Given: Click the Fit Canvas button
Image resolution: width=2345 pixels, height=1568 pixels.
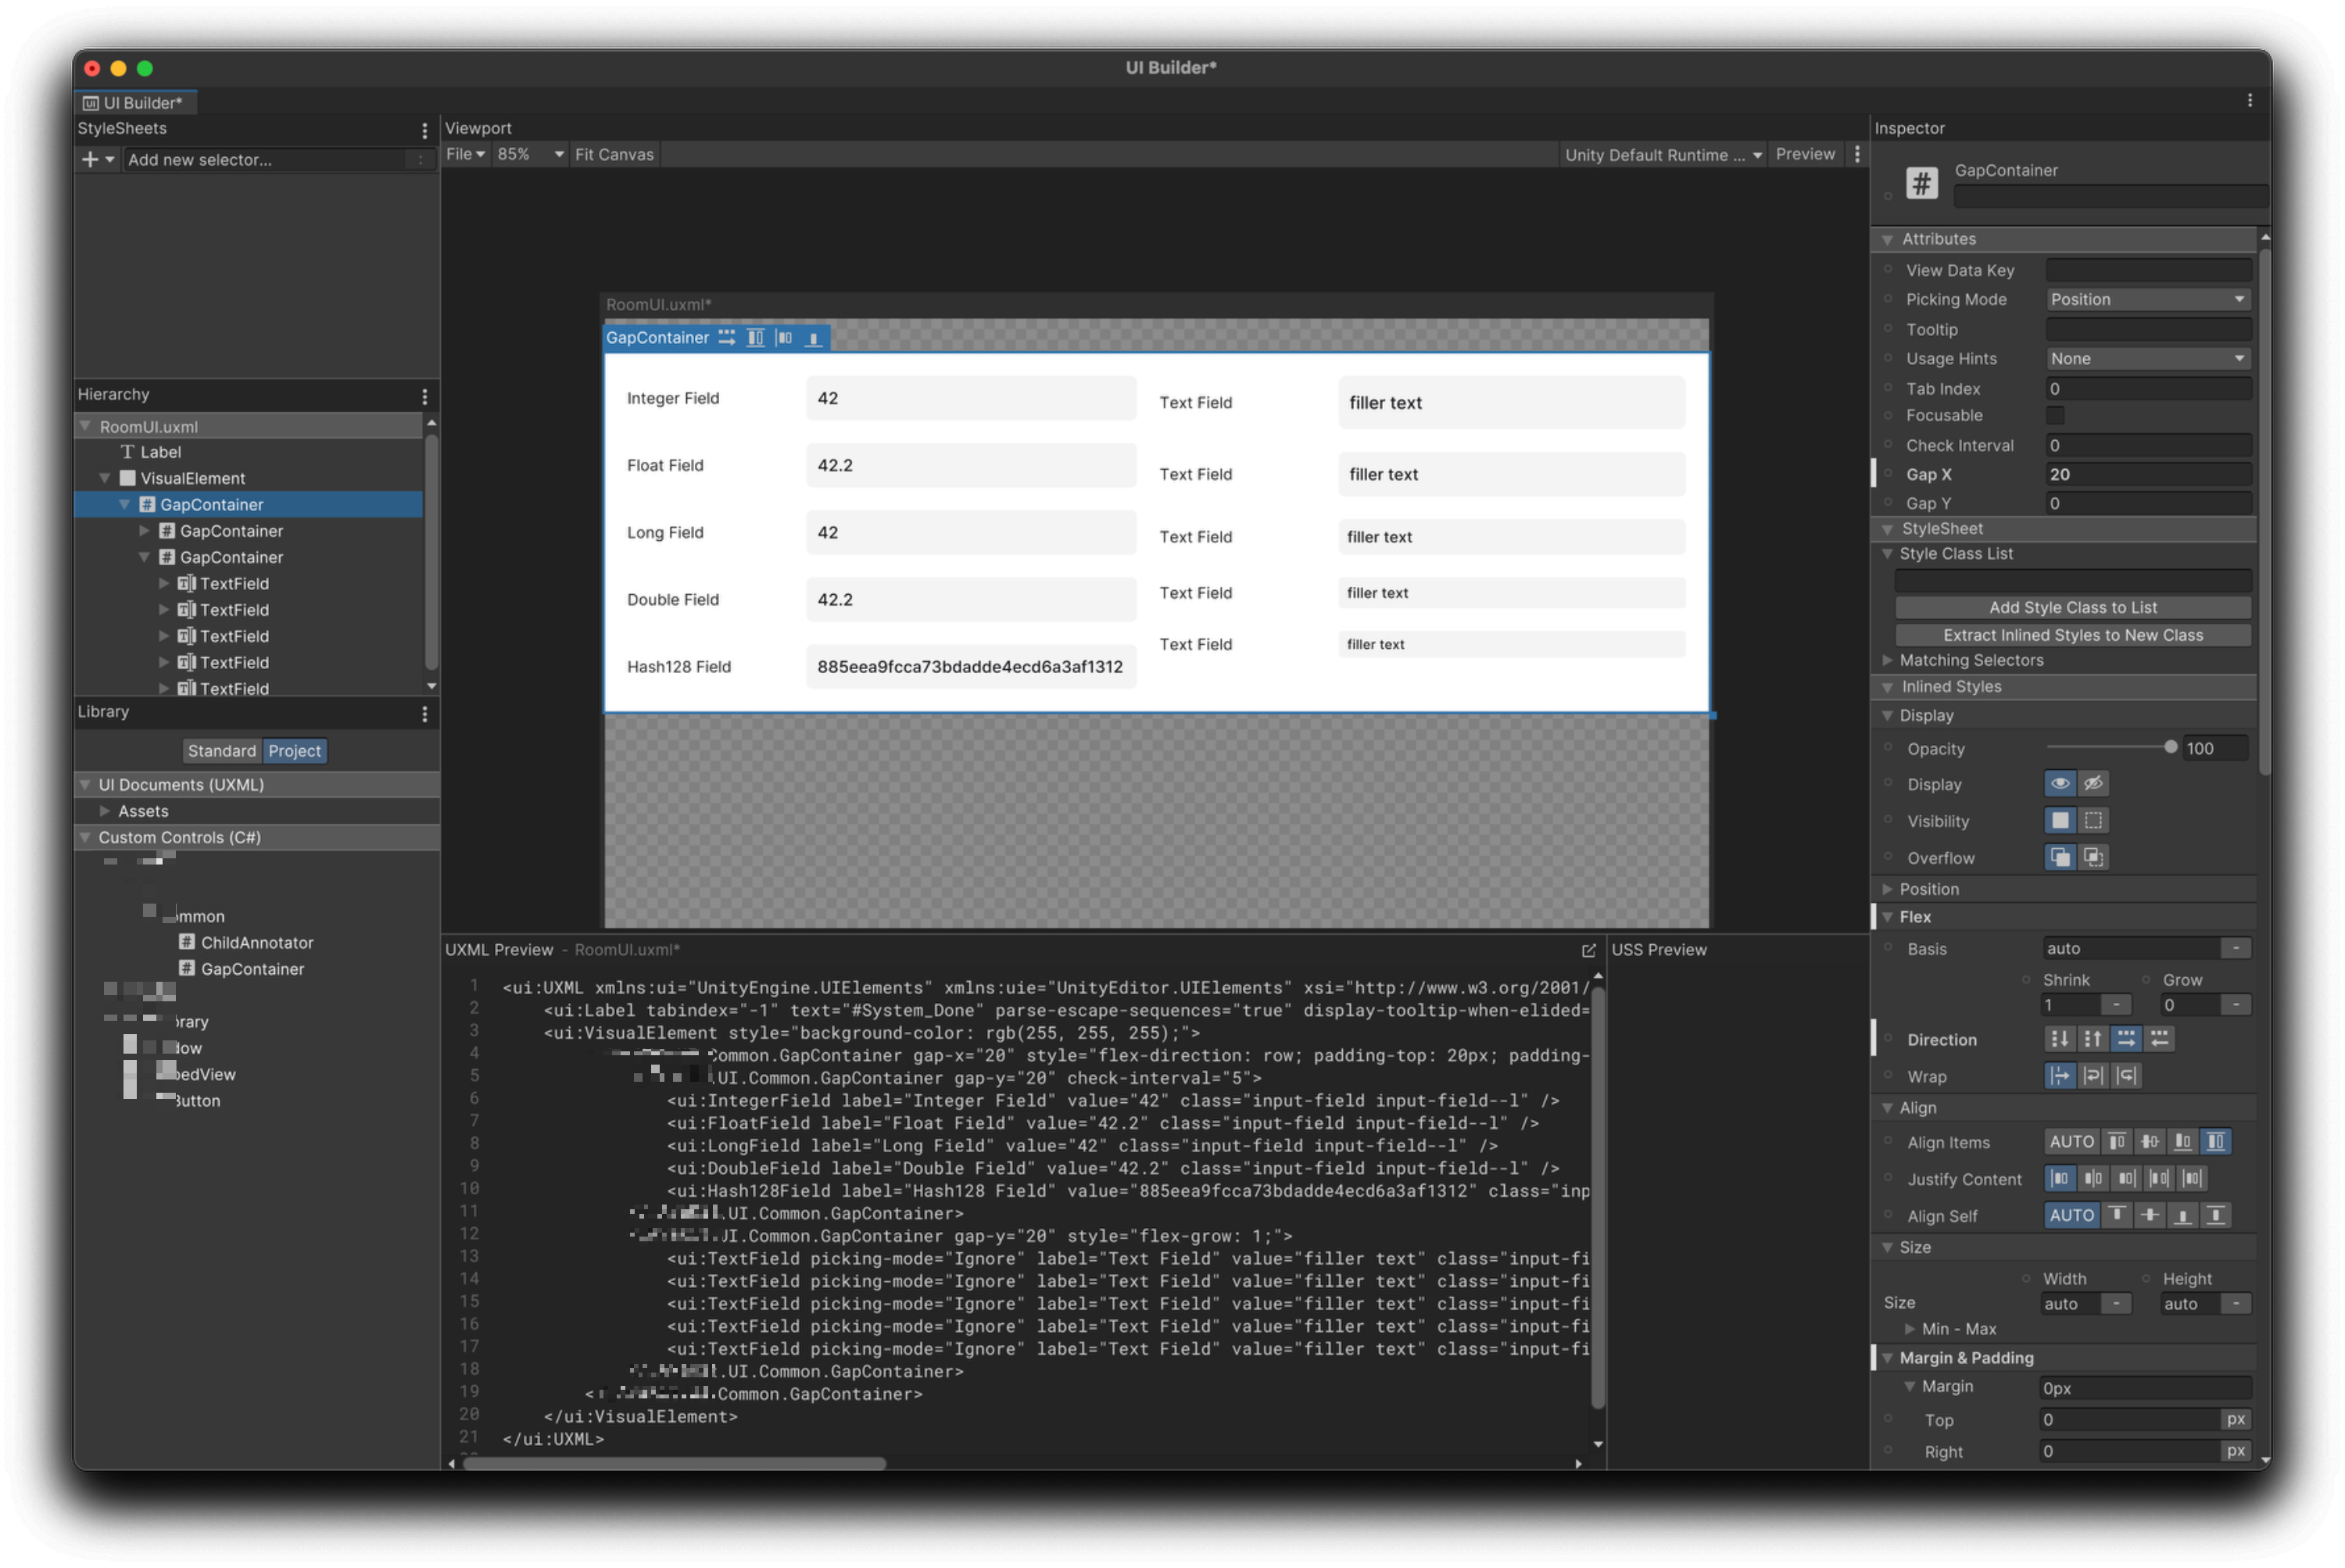Looking at the screenshot, I should 614,154.
